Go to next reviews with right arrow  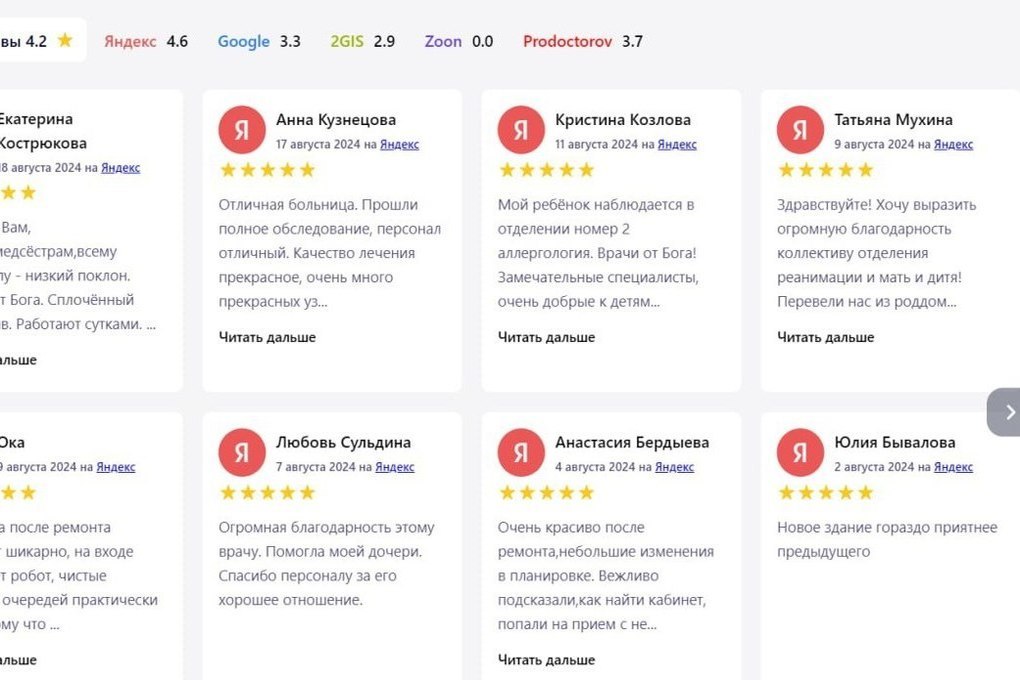[1006, 412]
